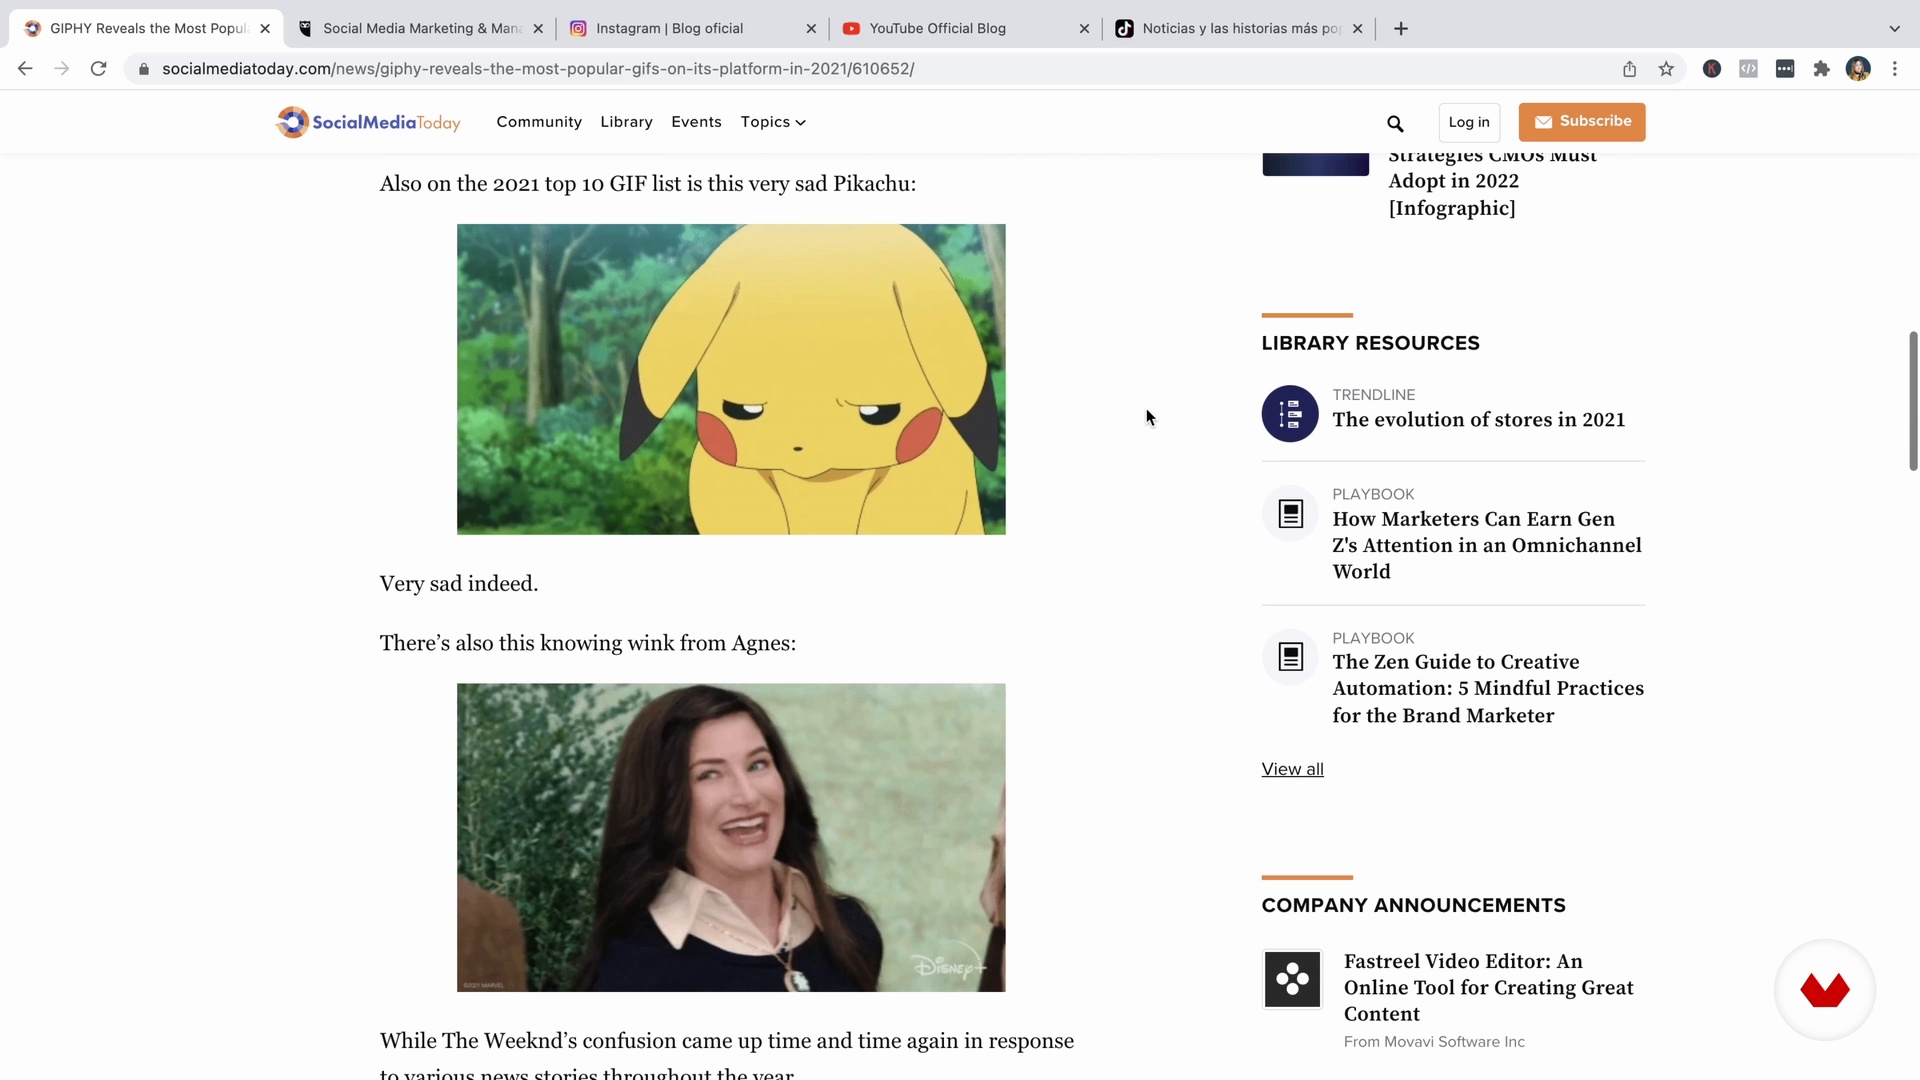Open The evolution of stores in 2021
This screenshot has width=1920, height=1080.
coord(1478,420)
